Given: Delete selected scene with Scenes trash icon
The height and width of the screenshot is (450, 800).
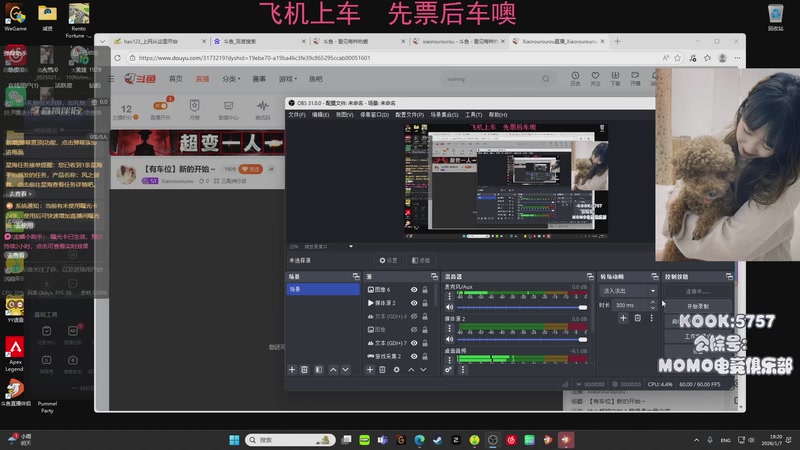Looking at the screenshot, I should [x=304, y=369].
